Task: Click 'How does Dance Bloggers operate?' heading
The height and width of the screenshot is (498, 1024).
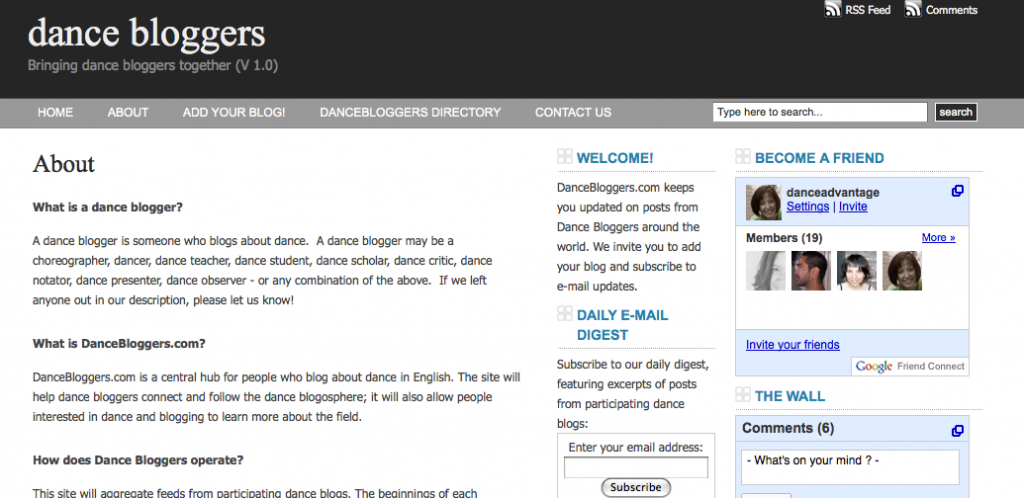Action: click(138, 460)
